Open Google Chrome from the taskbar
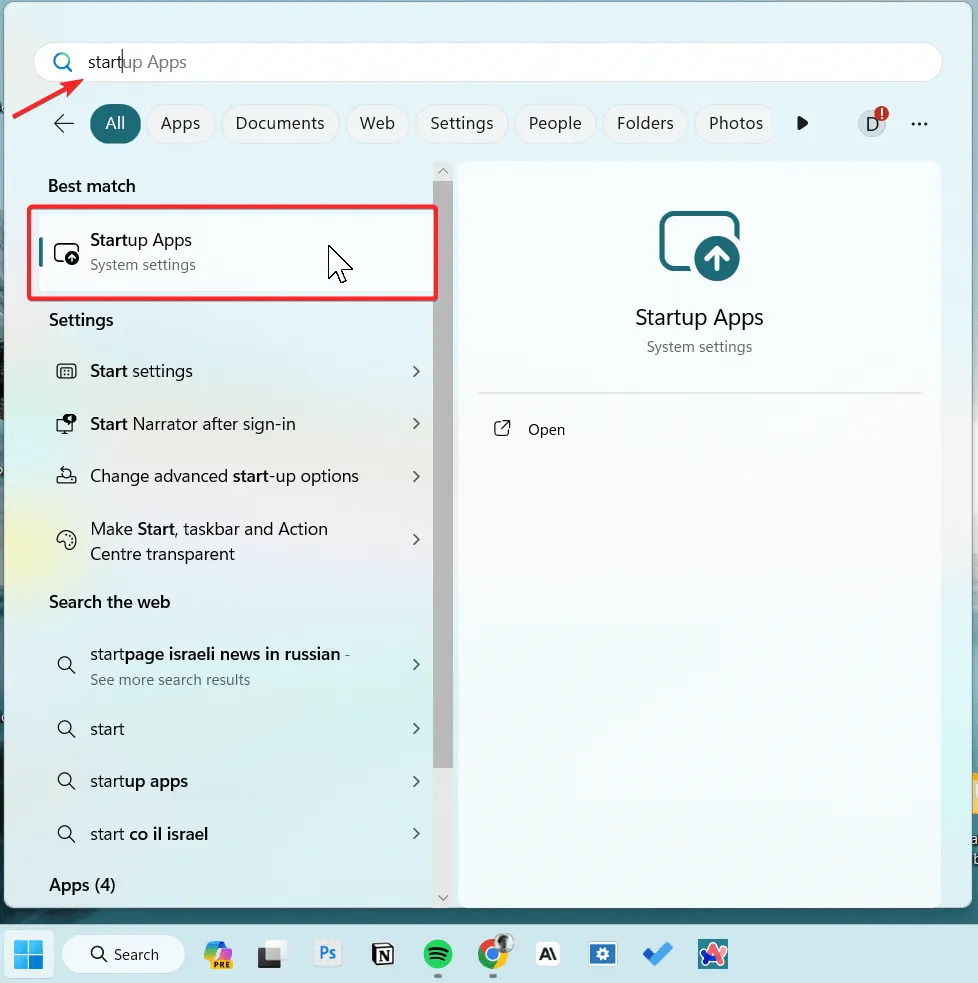Image resolution: width=978 pixels, height=983 pixels. click(x=493, y=954)
